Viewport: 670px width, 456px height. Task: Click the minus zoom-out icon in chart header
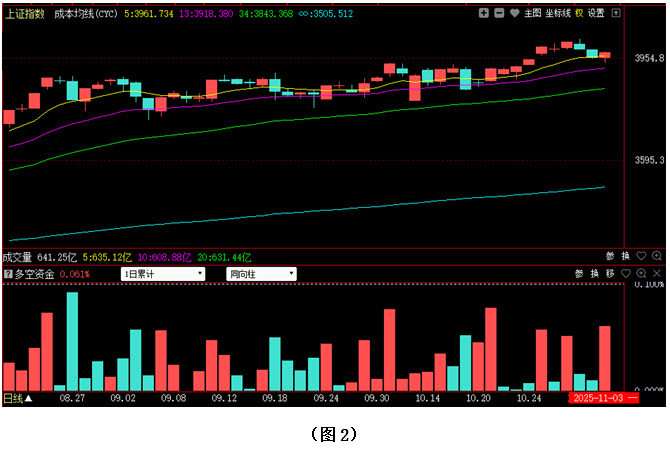click(x=499, y=13)
